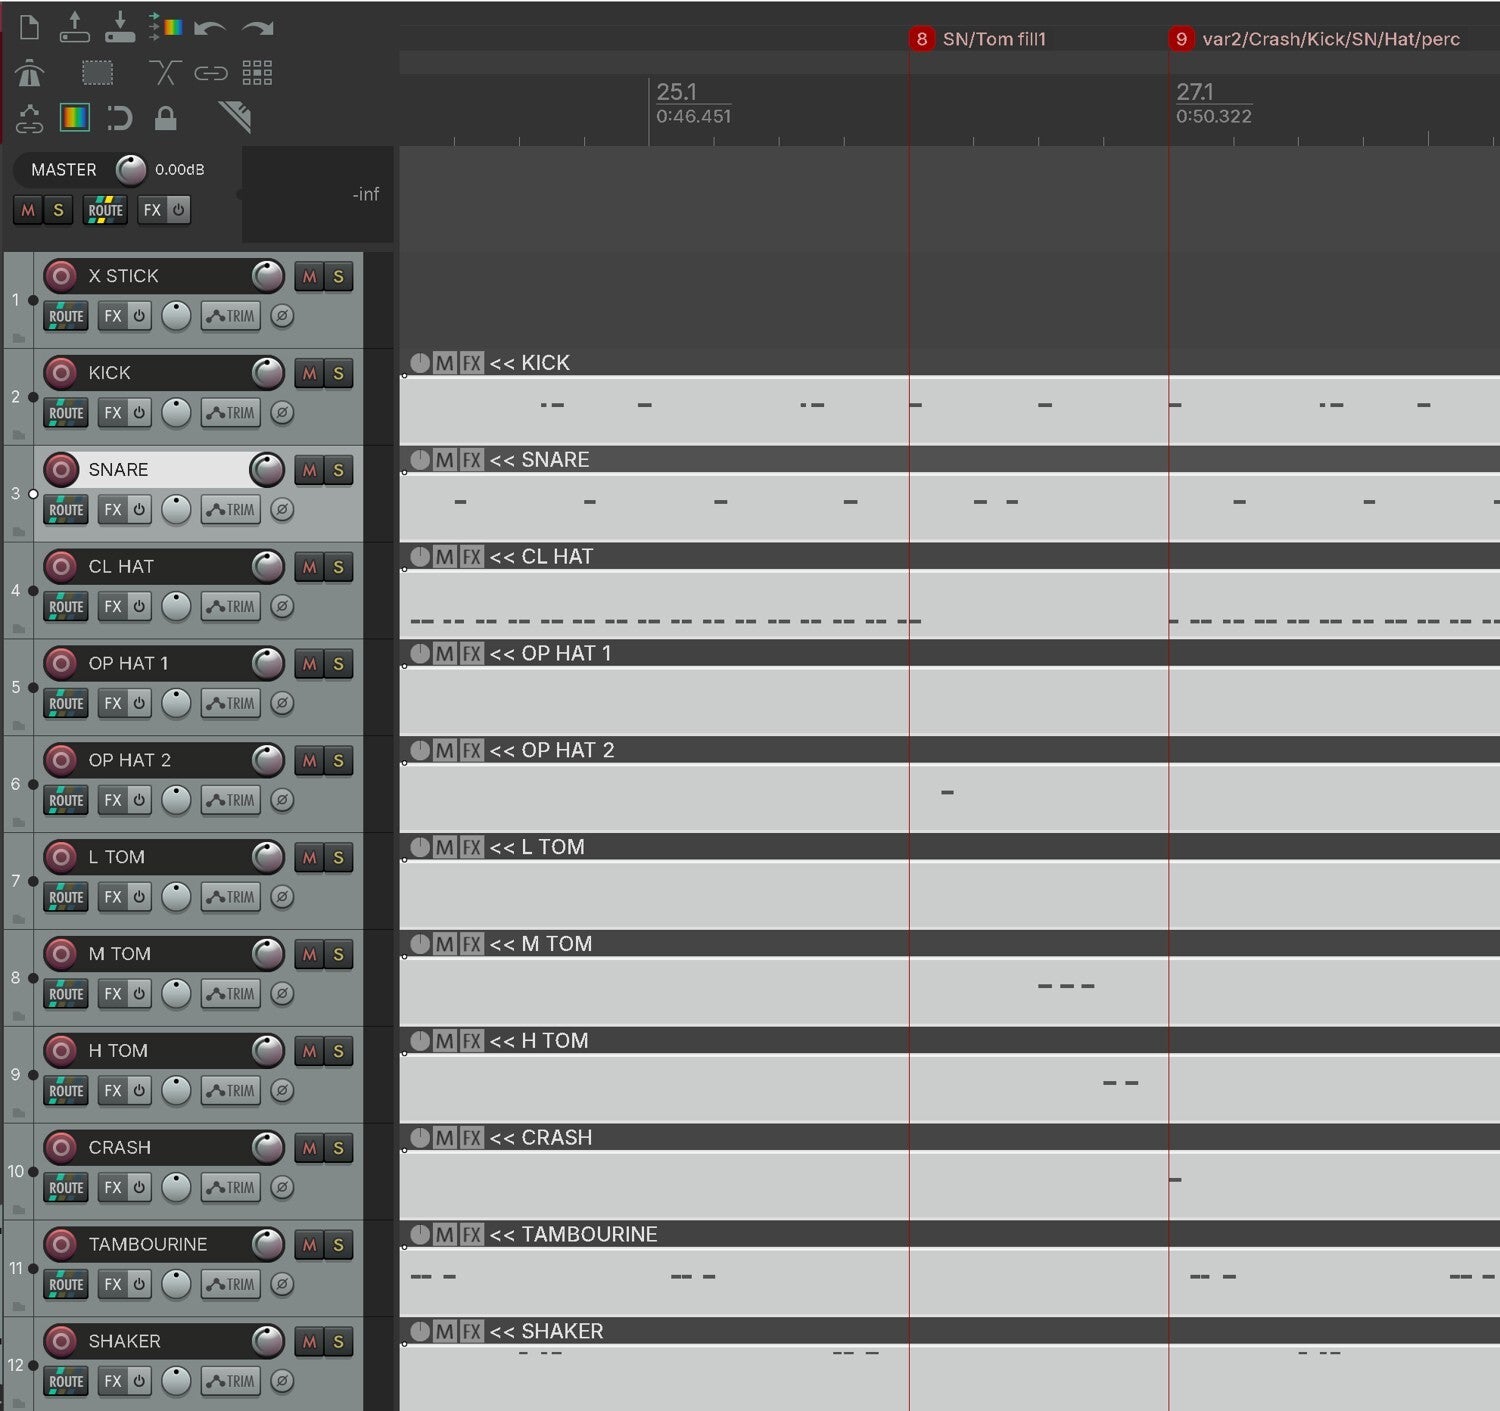Open ROUTE panel for TAMBOURINE track

point(66,1284)
